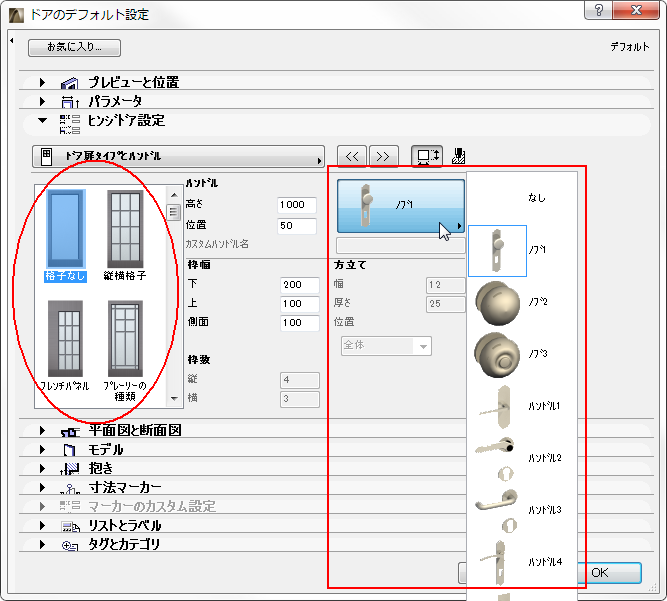
Task: Click the 寸法マーカー panel icon
Action: point(70,488)
